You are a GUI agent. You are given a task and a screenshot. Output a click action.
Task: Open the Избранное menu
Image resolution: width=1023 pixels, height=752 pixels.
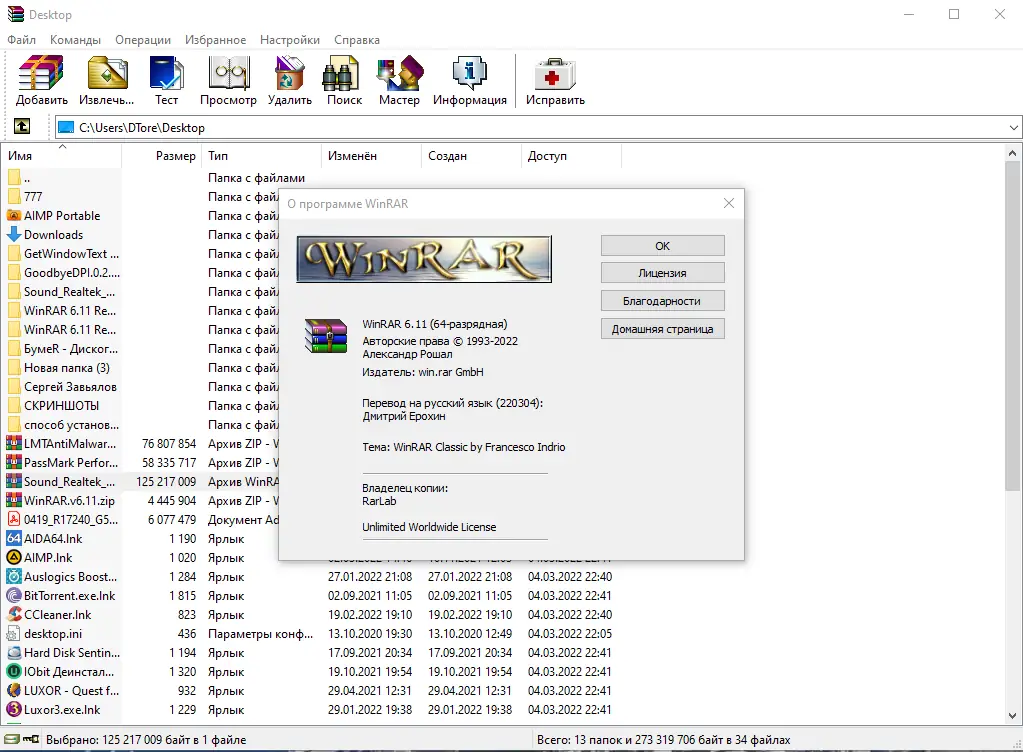[215, 40]
